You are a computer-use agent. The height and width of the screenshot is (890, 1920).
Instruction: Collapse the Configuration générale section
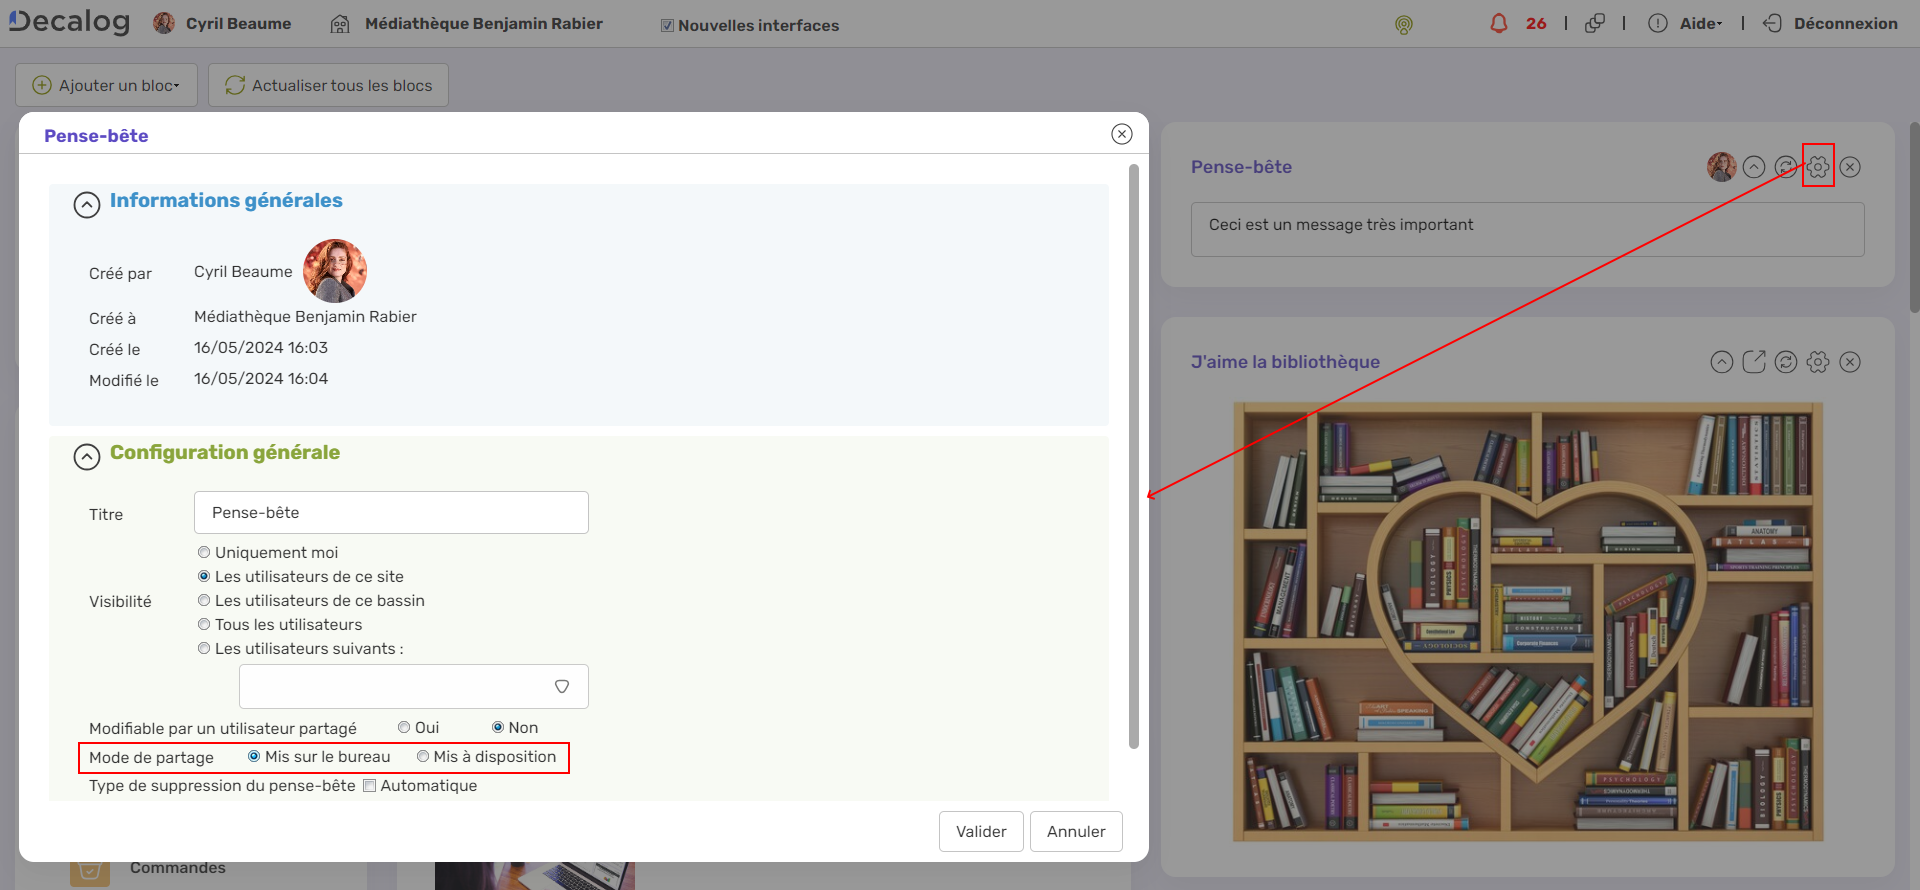point(87,457)
